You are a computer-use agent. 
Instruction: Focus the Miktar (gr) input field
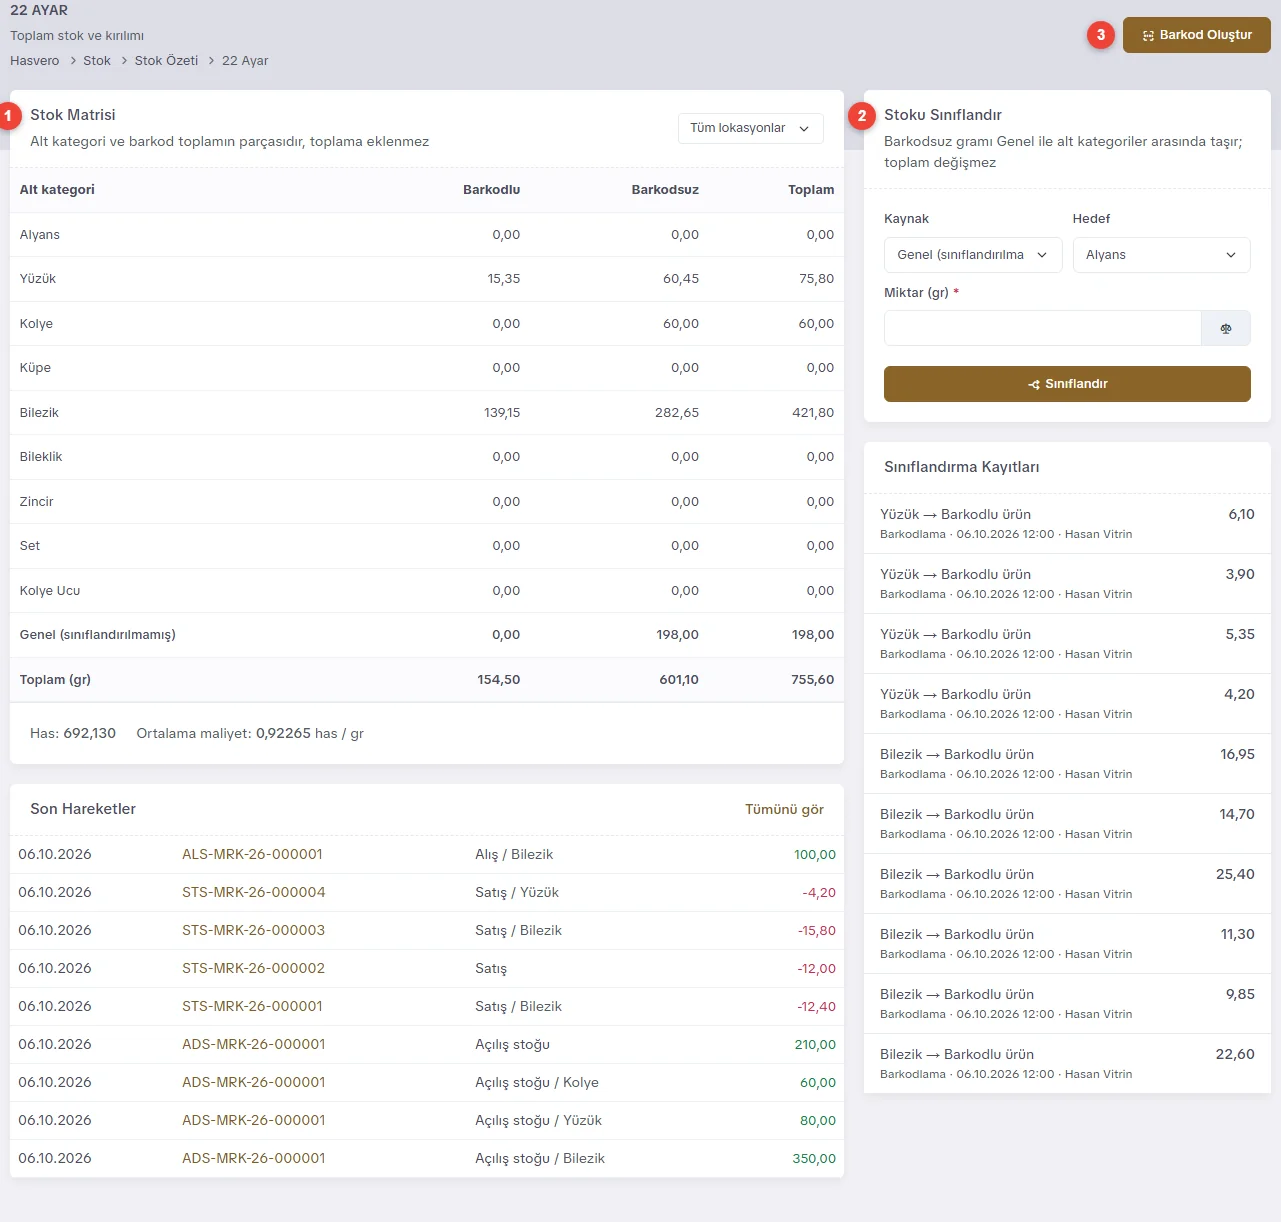1042,328
